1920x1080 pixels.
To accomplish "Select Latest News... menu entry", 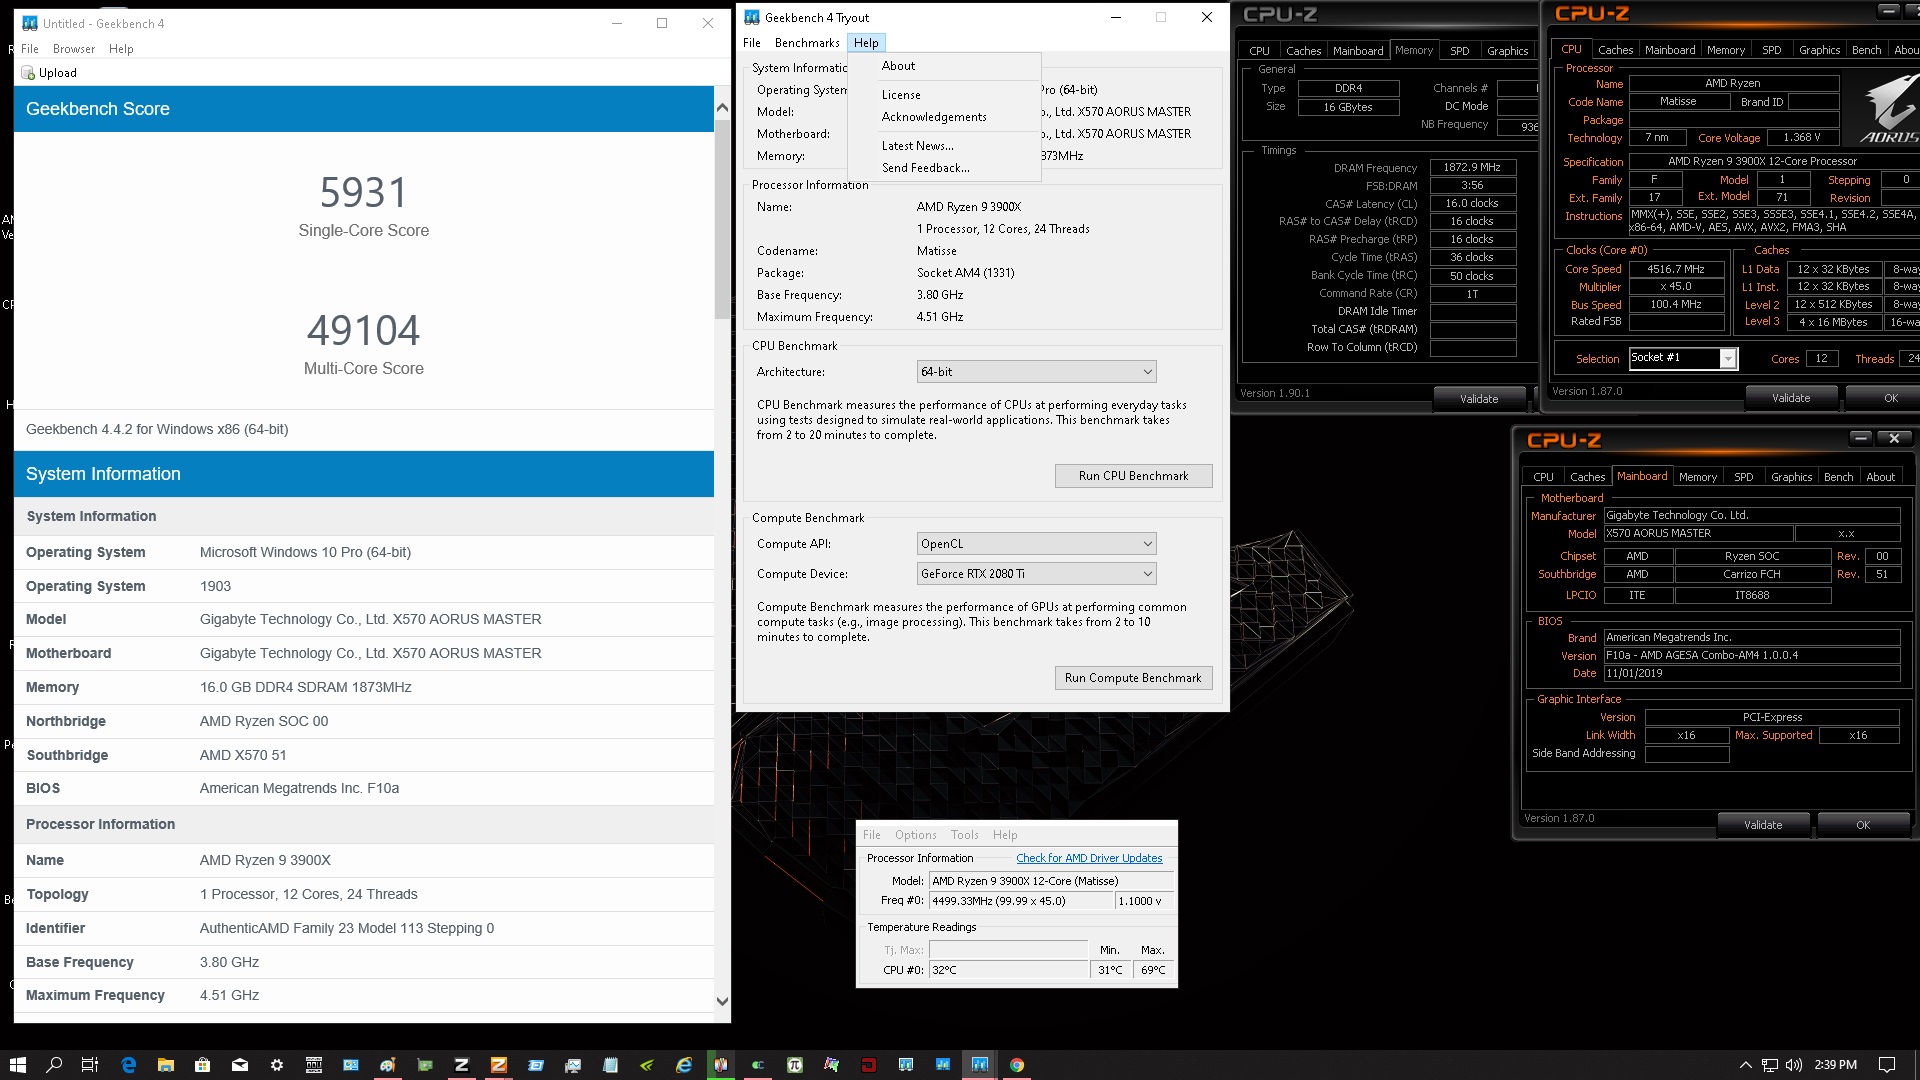I will (917, 146).
